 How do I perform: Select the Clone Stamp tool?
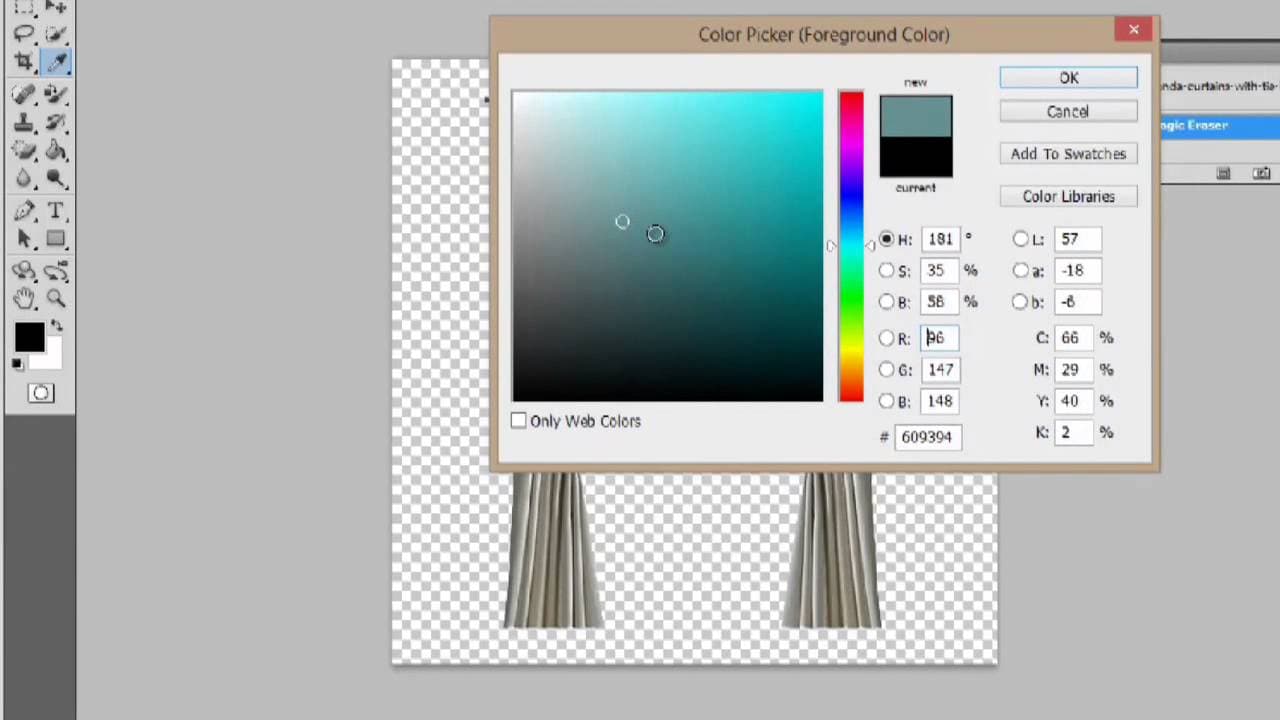pyautogui.click(x=24, y=123)
